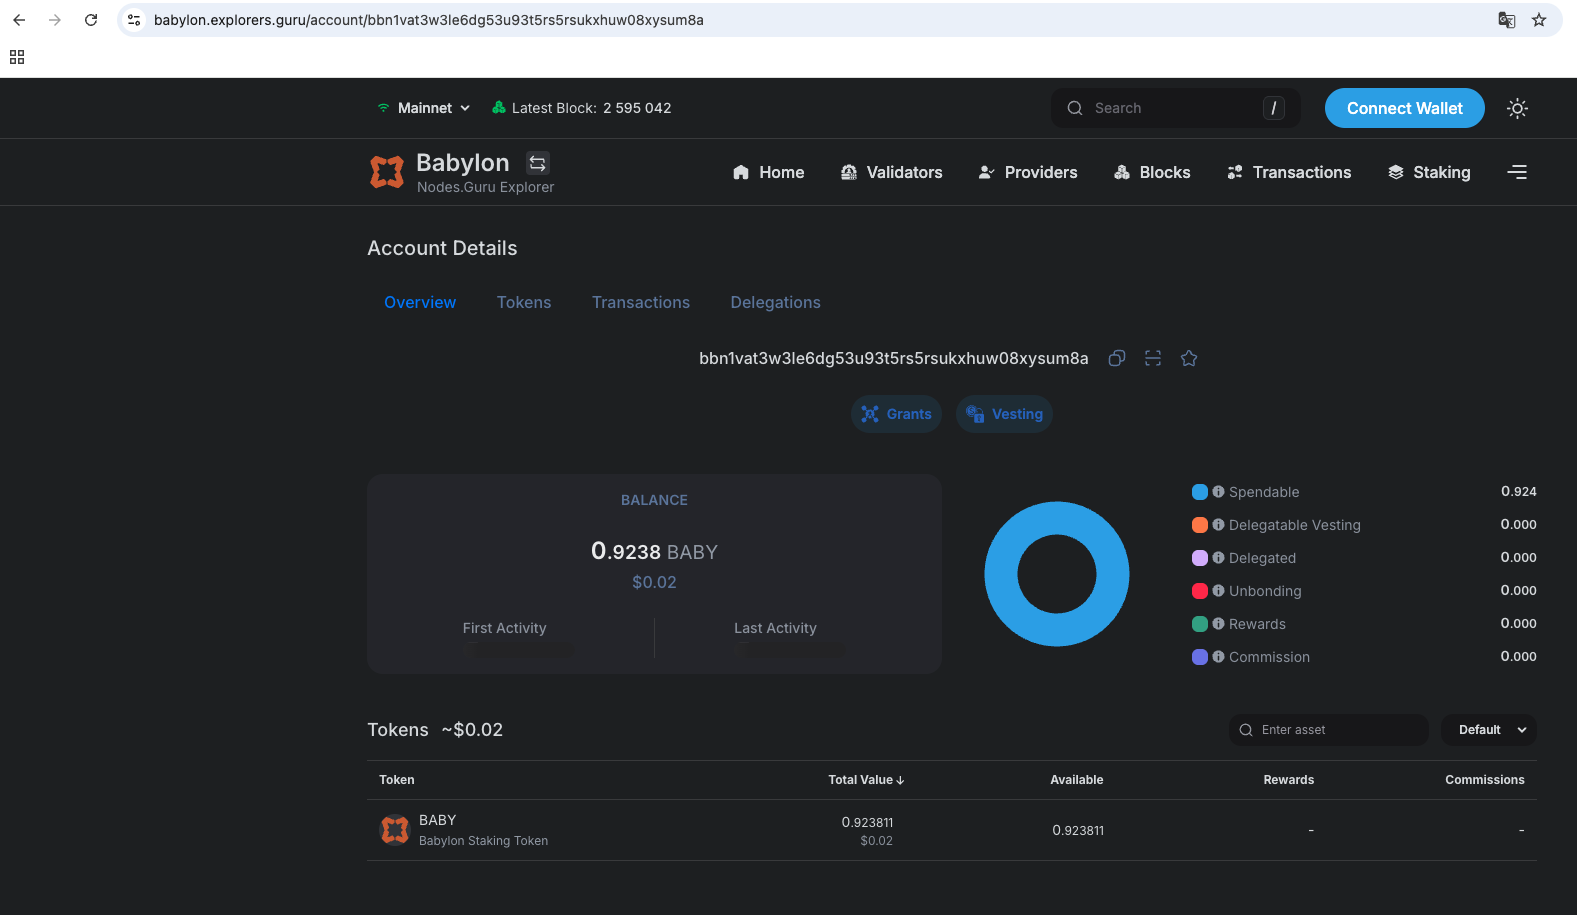Open the hamburger menu icon in the navbar

coord(1517,172)
